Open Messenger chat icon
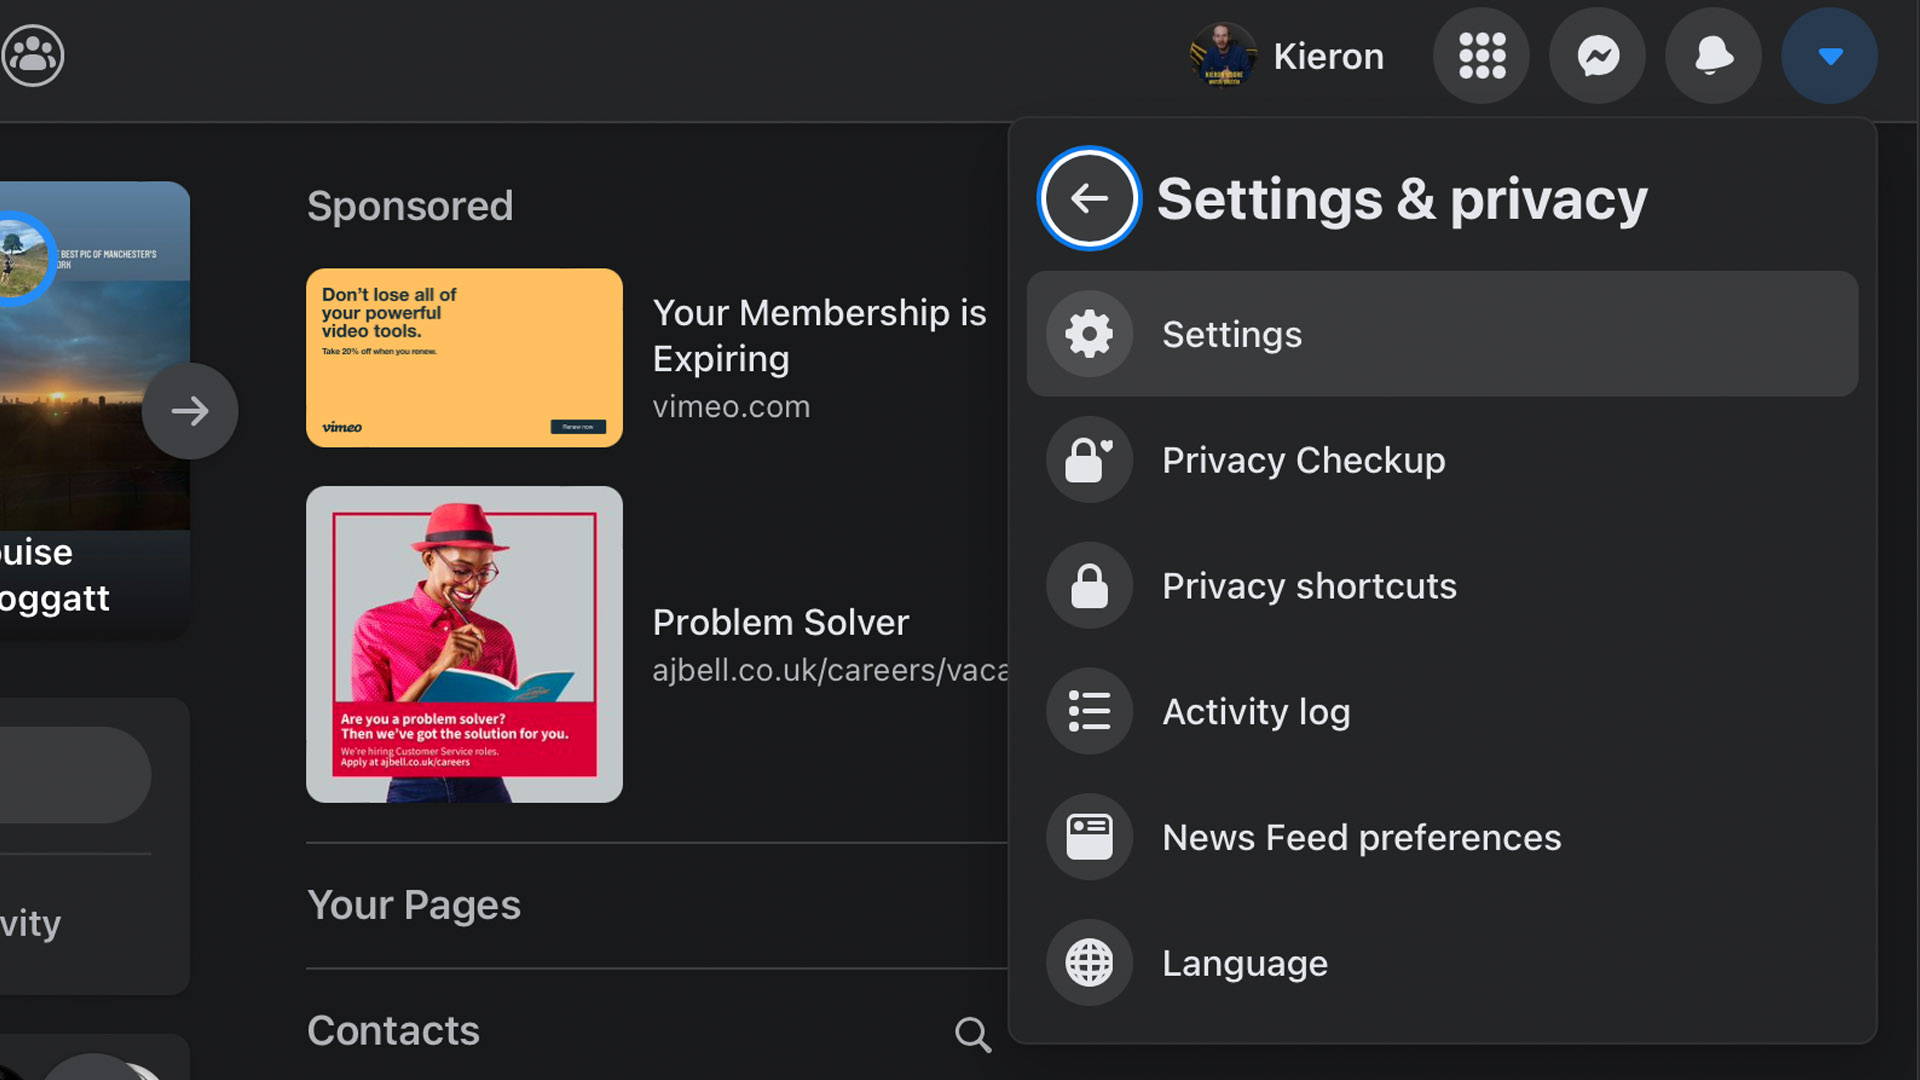This screenshot has width=1920, height=1080. point(1597,56)
